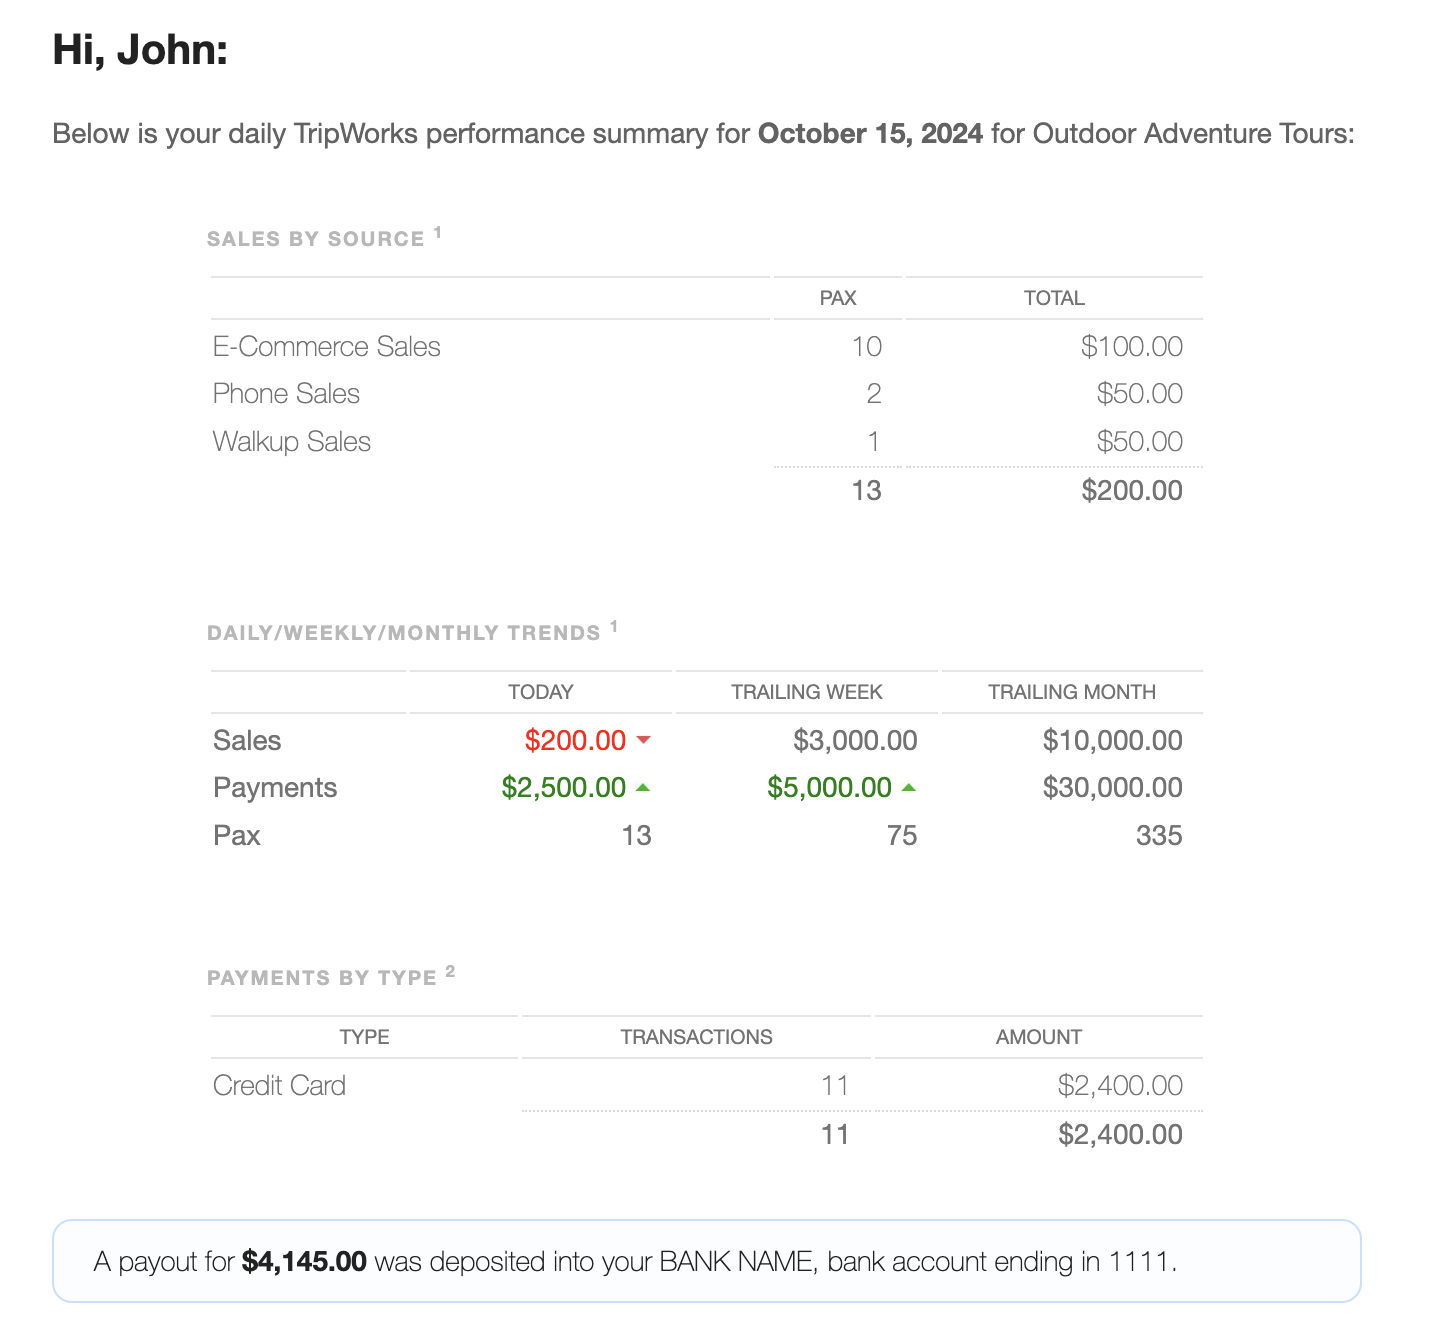
Task: Click the TRANSACTIONS column header
Action: pyautogui.click(x=696, y=1037)
